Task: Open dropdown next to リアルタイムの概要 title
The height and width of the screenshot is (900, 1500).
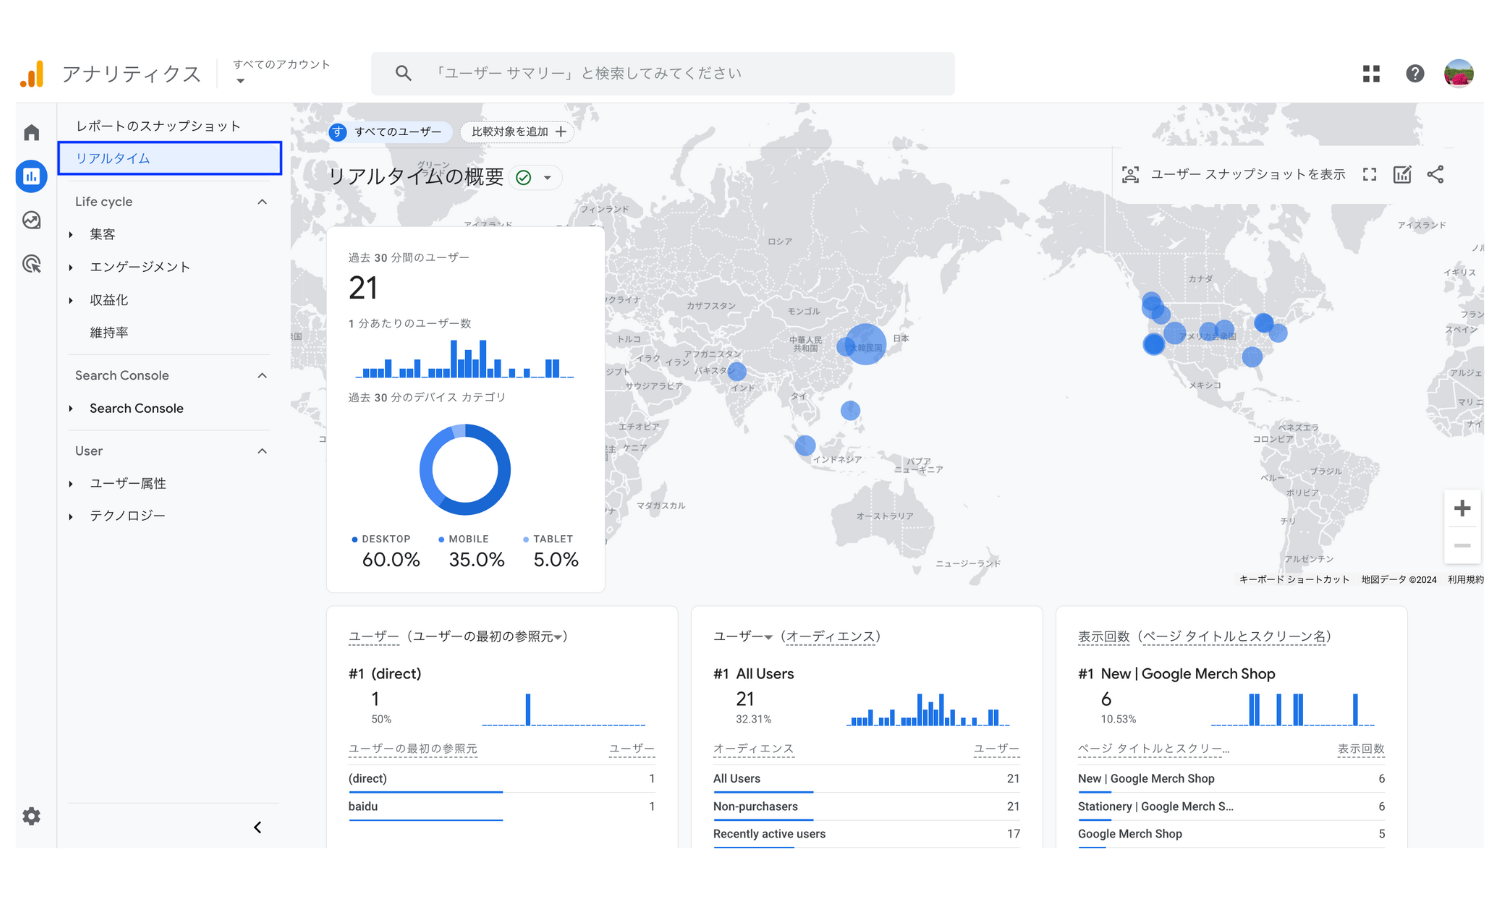Action: (547, 178)
